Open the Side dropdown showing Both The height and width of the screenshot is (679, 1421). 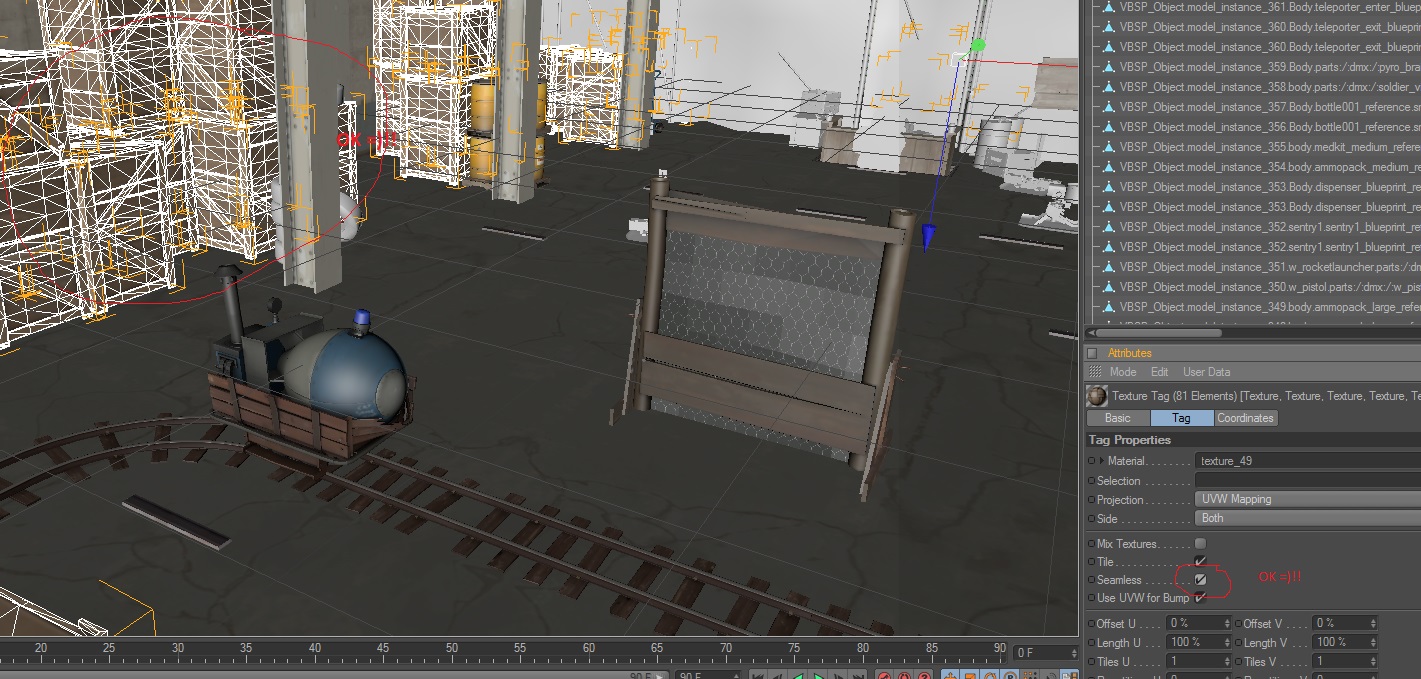pos(1308,518)
